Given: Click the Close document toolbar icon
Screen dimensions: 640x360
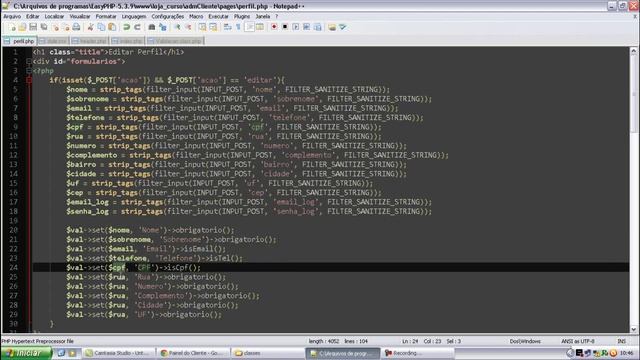Looking at the screenshot, I should coord(55,27).
